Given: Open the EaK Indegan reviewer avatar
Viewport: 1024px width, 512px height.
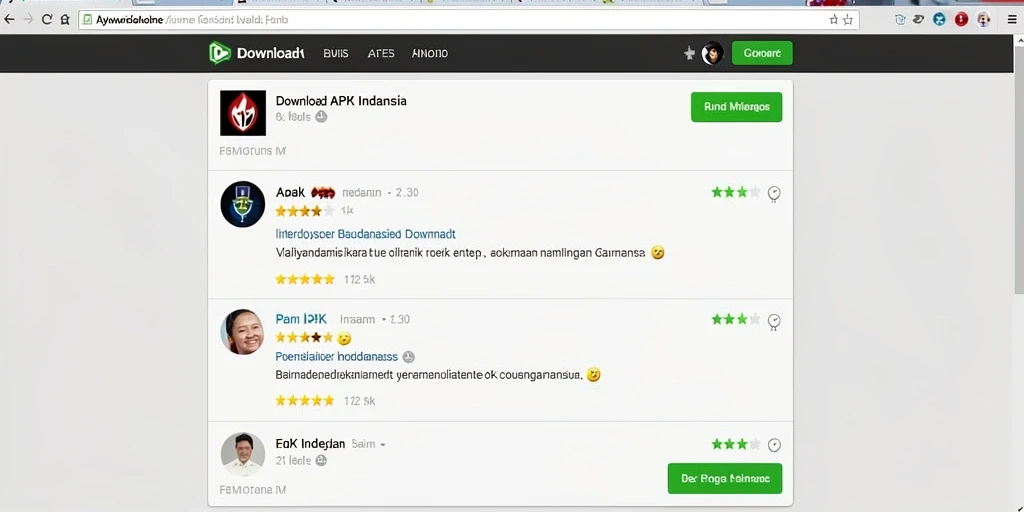Looking at the screenshot, I should (x=243, y=454).
